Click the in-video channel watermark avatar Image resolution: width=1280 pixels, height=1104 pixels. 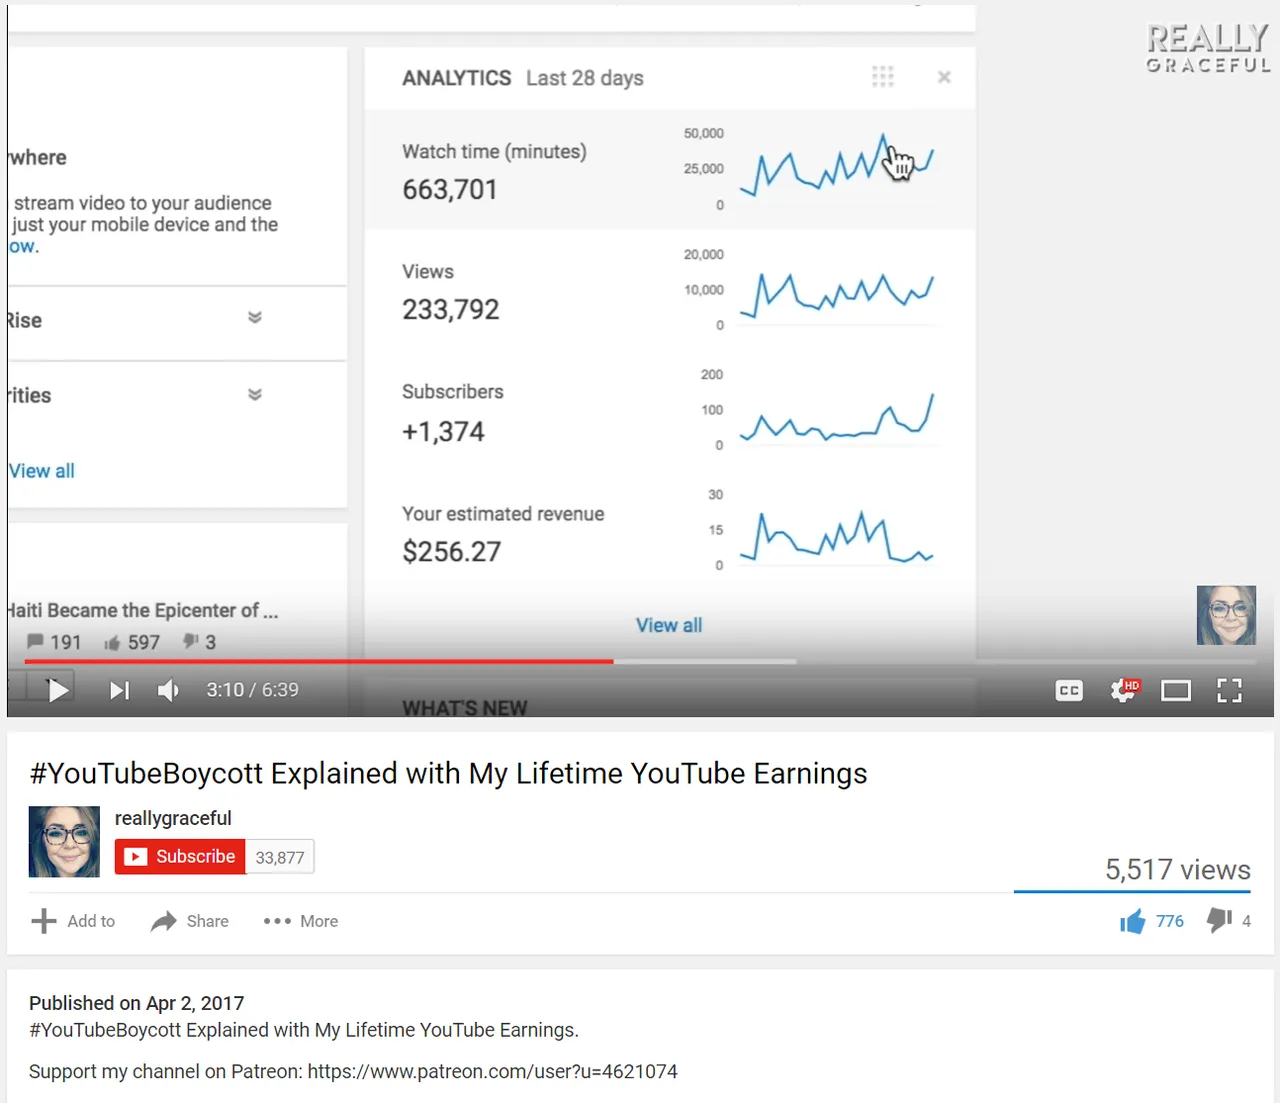pos(1226,615)
